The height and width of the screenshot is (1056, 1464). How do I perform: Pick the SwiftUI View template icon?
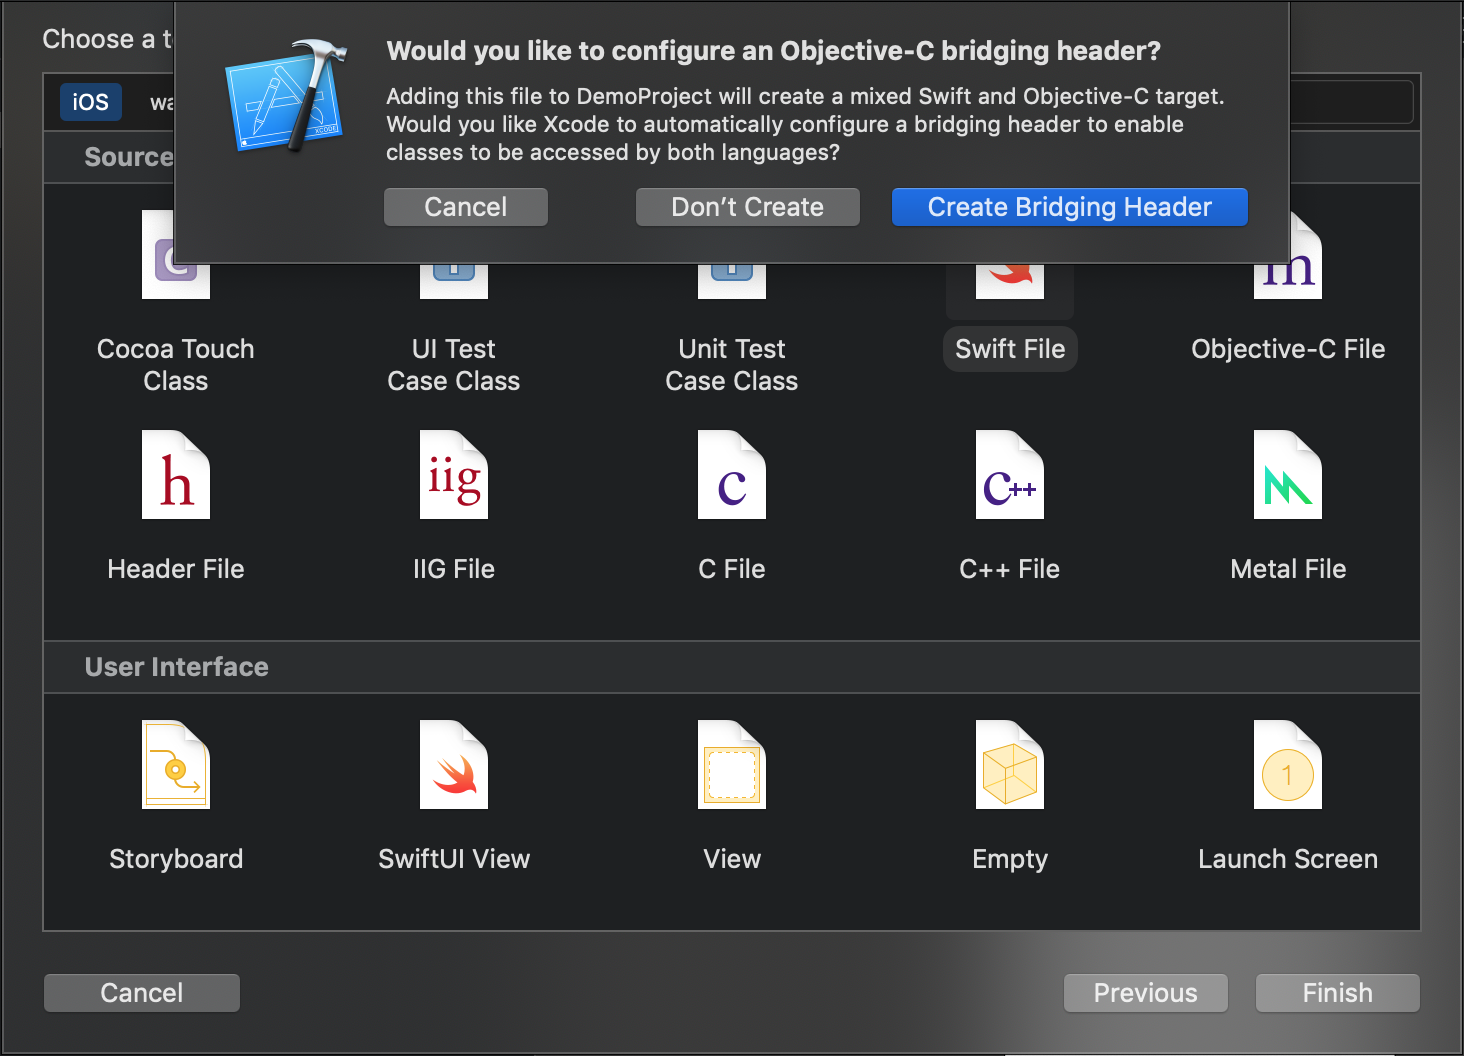[x=454, y=765]
